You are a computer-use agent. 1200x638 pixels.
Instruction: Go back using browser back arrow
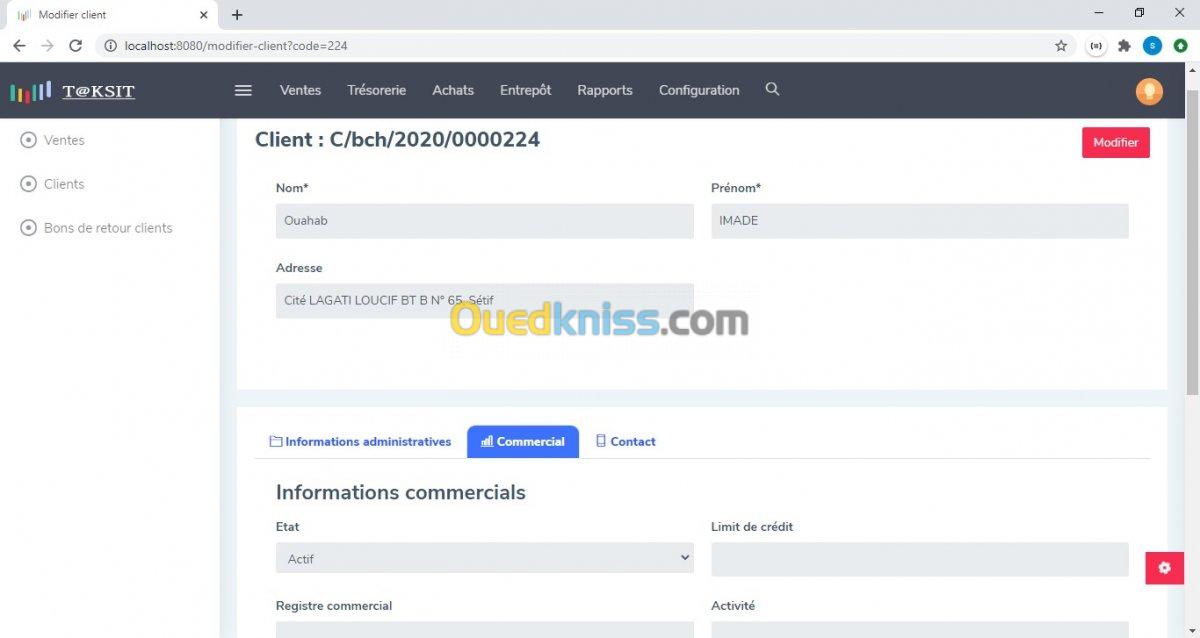click(x=19, y=46)
